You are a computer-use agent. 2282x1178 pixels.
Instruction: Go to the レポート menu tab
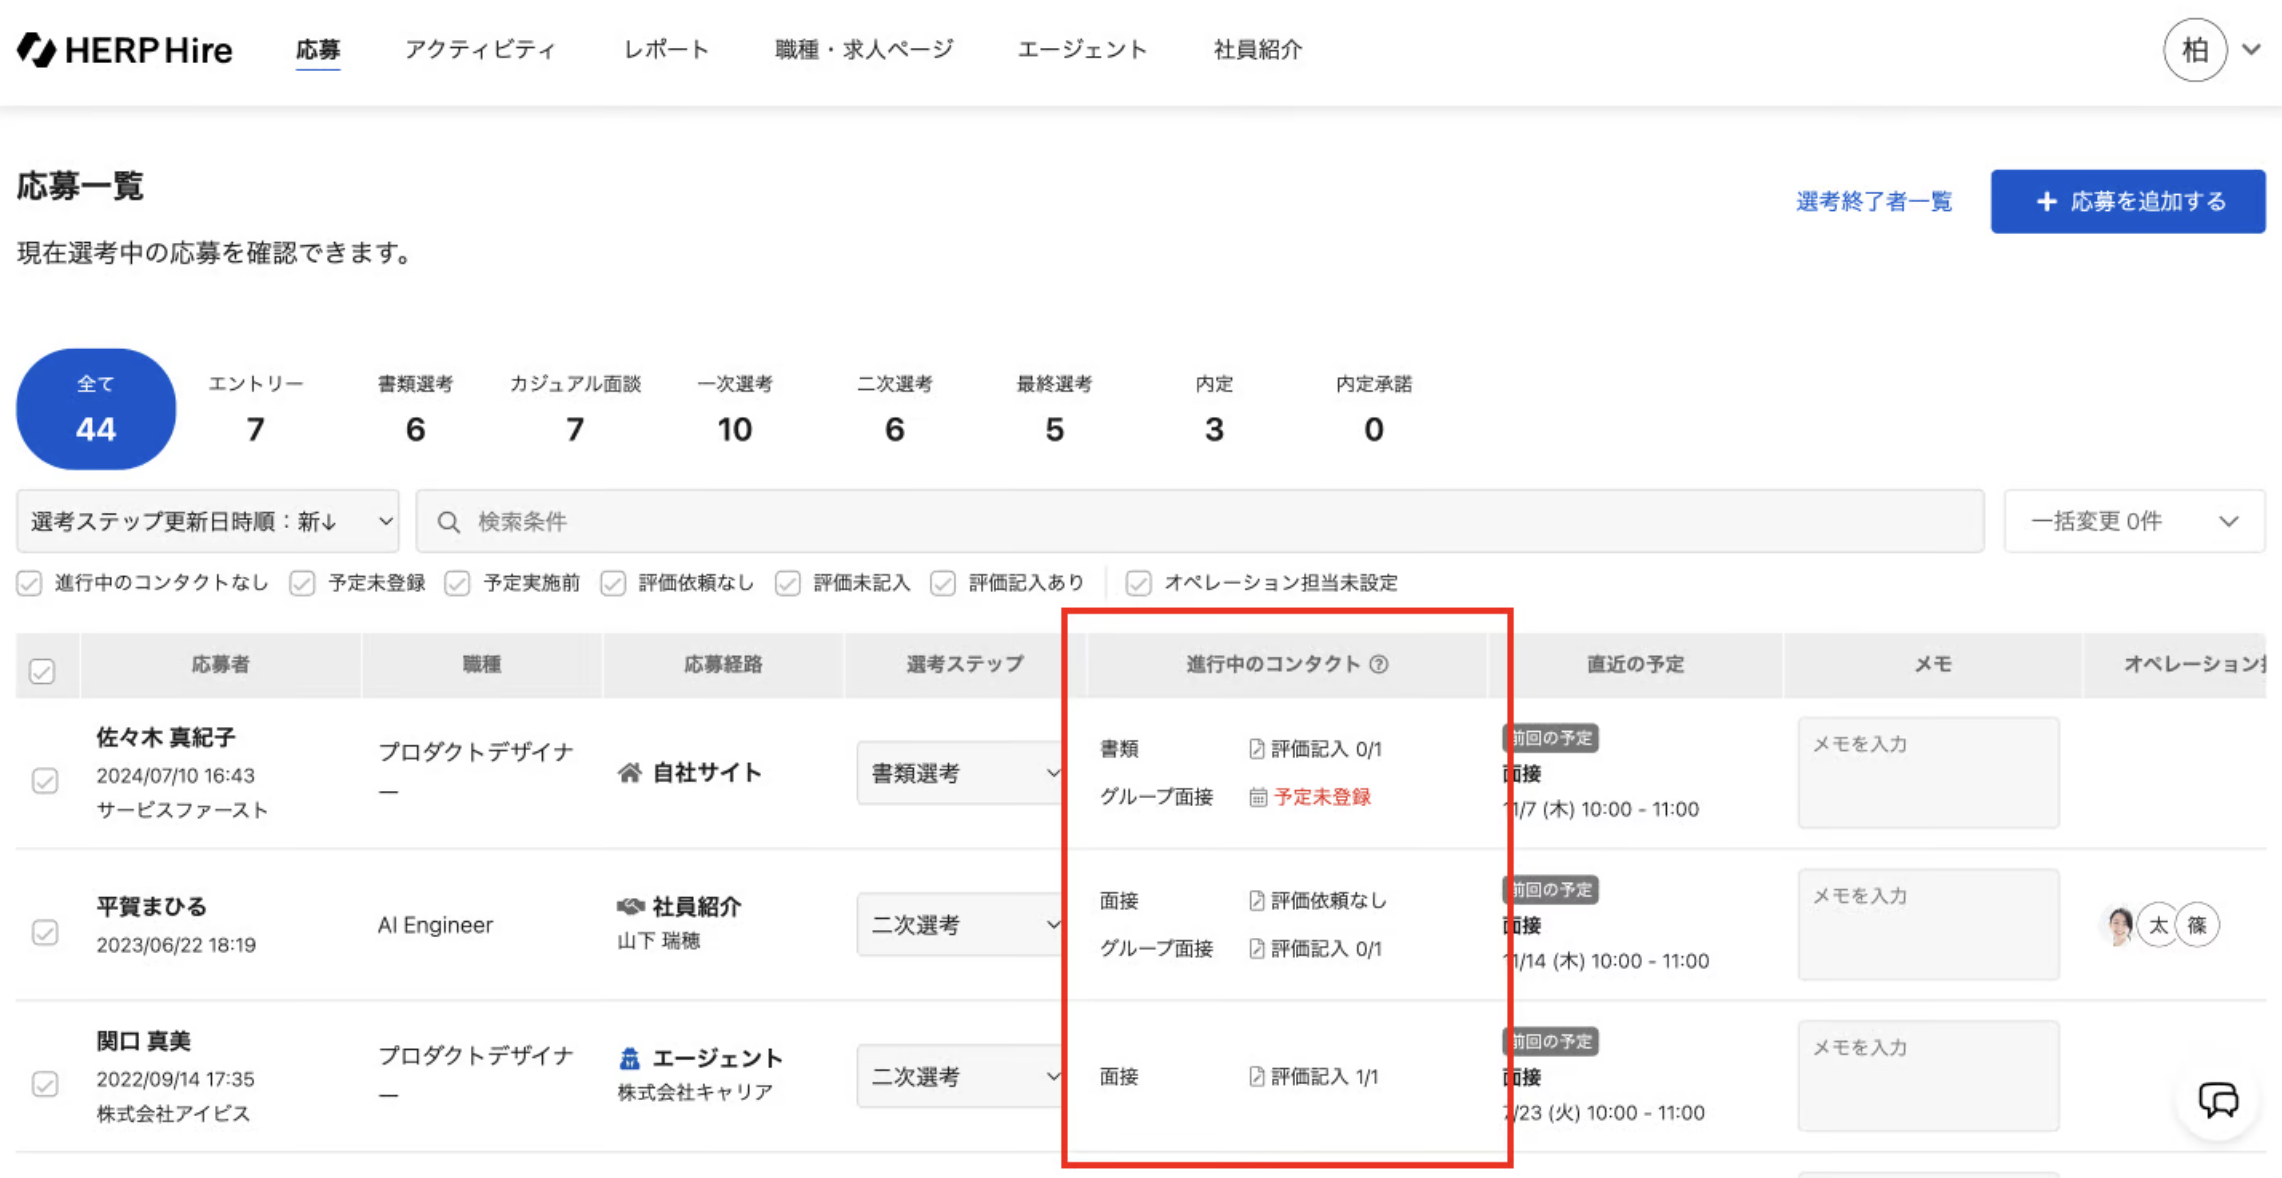pos(666,49)
